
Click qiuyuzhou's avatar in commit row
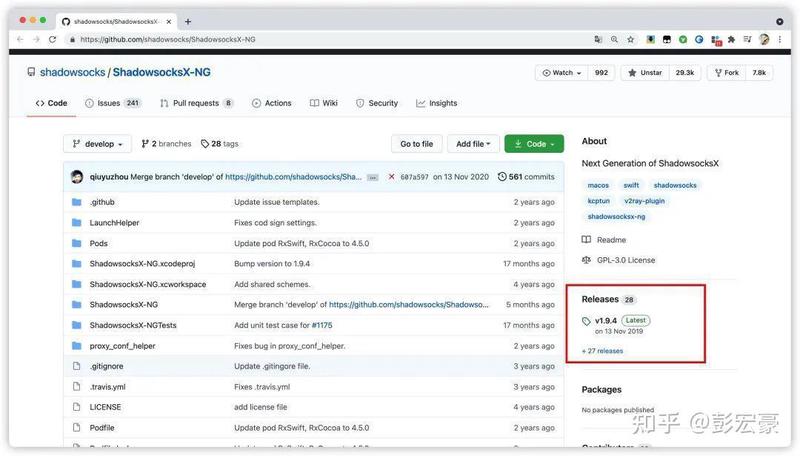(x=77, y=177)
